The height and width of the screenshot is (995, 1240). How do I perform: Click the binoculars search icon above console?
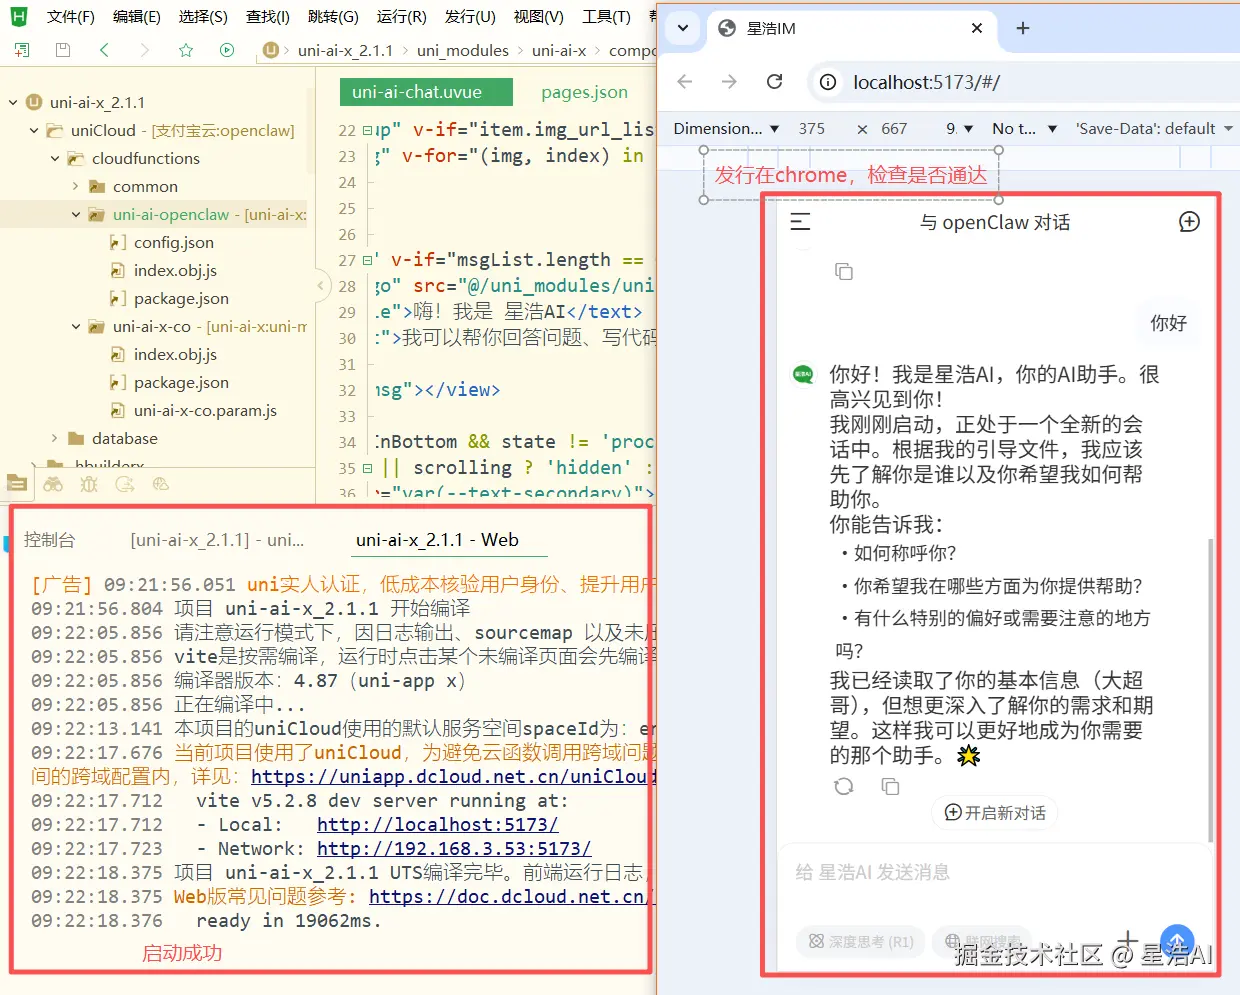tap(53, 484)
